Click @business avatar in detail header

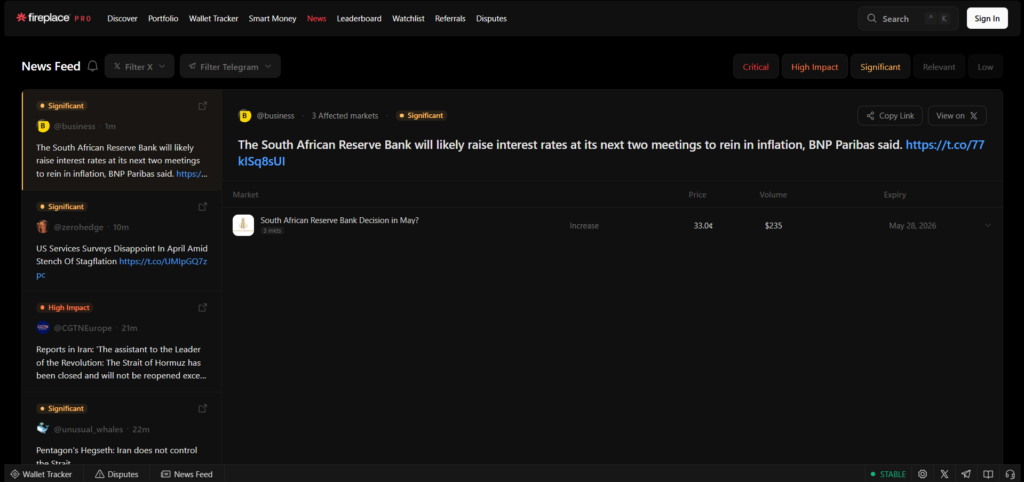click(245, 116)
